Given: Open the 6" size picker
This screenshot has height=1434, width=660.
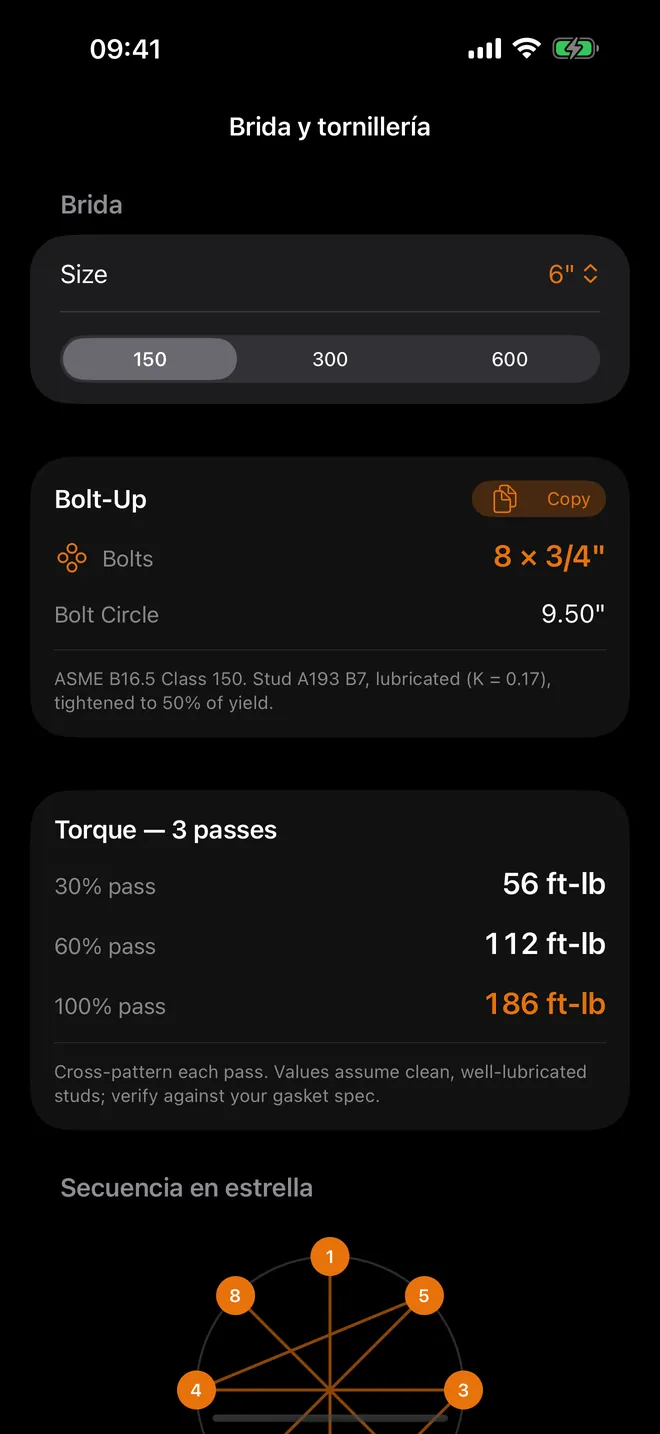Looking at the screenshot, I should (x=573, y=274).
